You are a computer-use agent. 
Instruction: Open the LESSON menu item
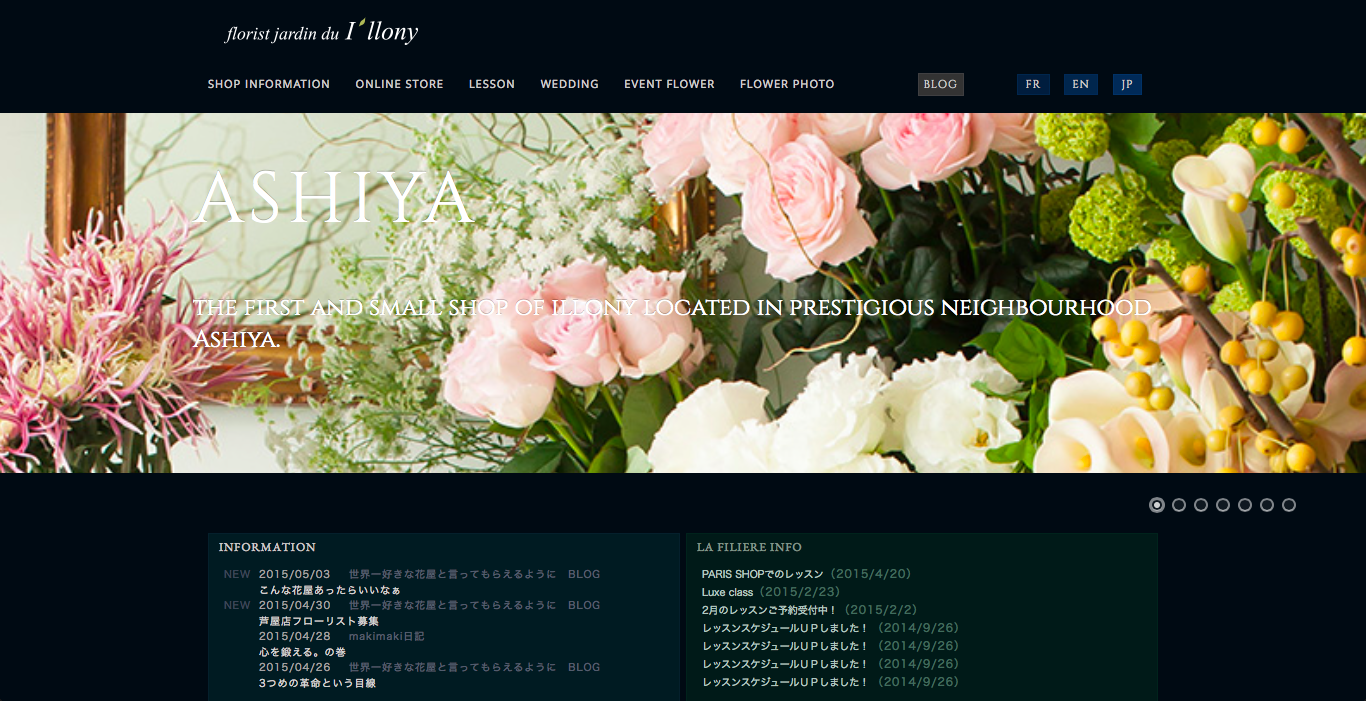click(492, 84)
